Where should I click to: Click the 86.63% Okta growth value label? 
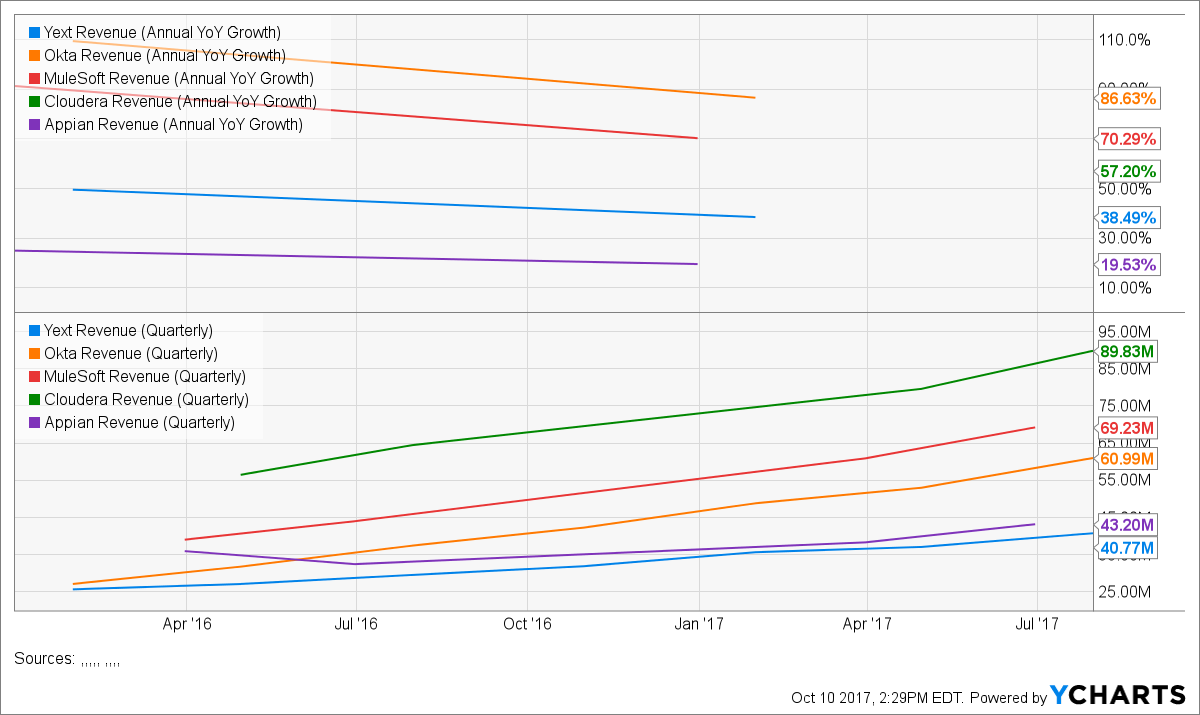click(x=1128, y=99)
